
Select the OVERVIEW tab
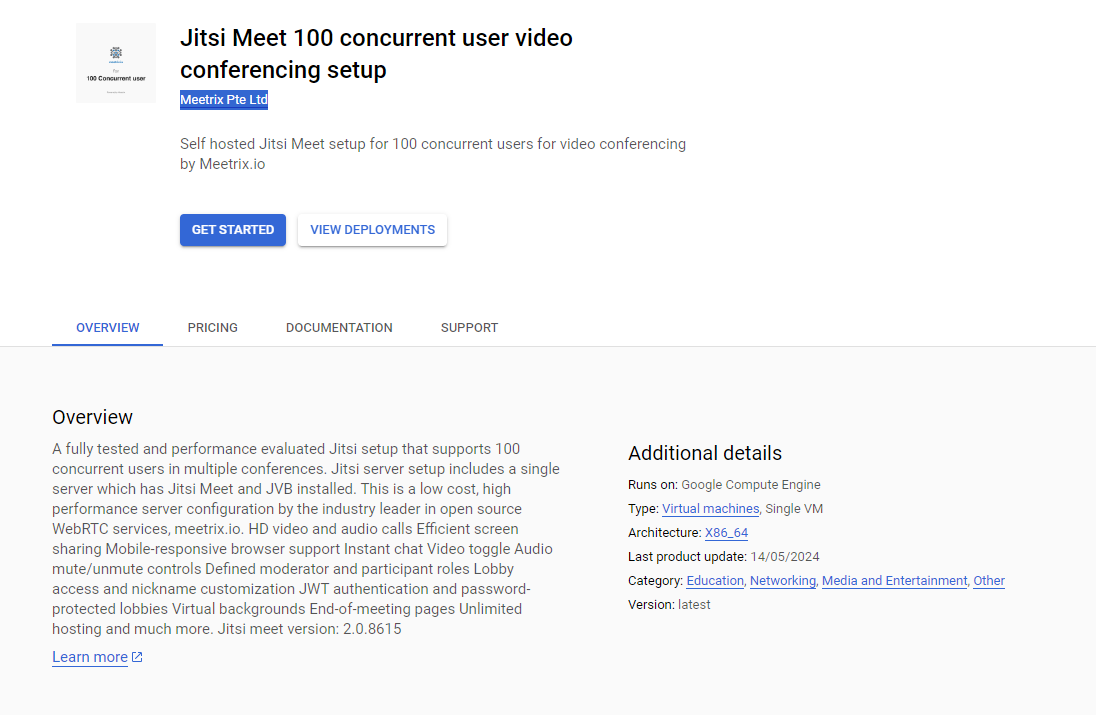click(x=107, y=327)
